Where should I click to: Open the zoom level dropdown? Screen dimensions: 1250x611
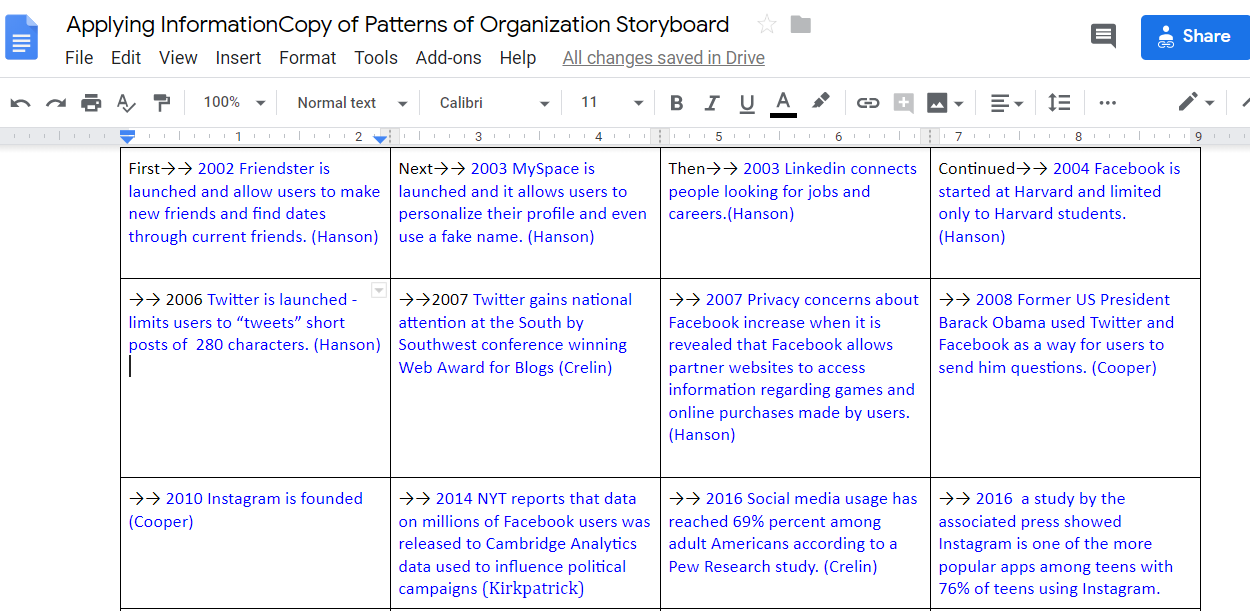coord(234,102)
